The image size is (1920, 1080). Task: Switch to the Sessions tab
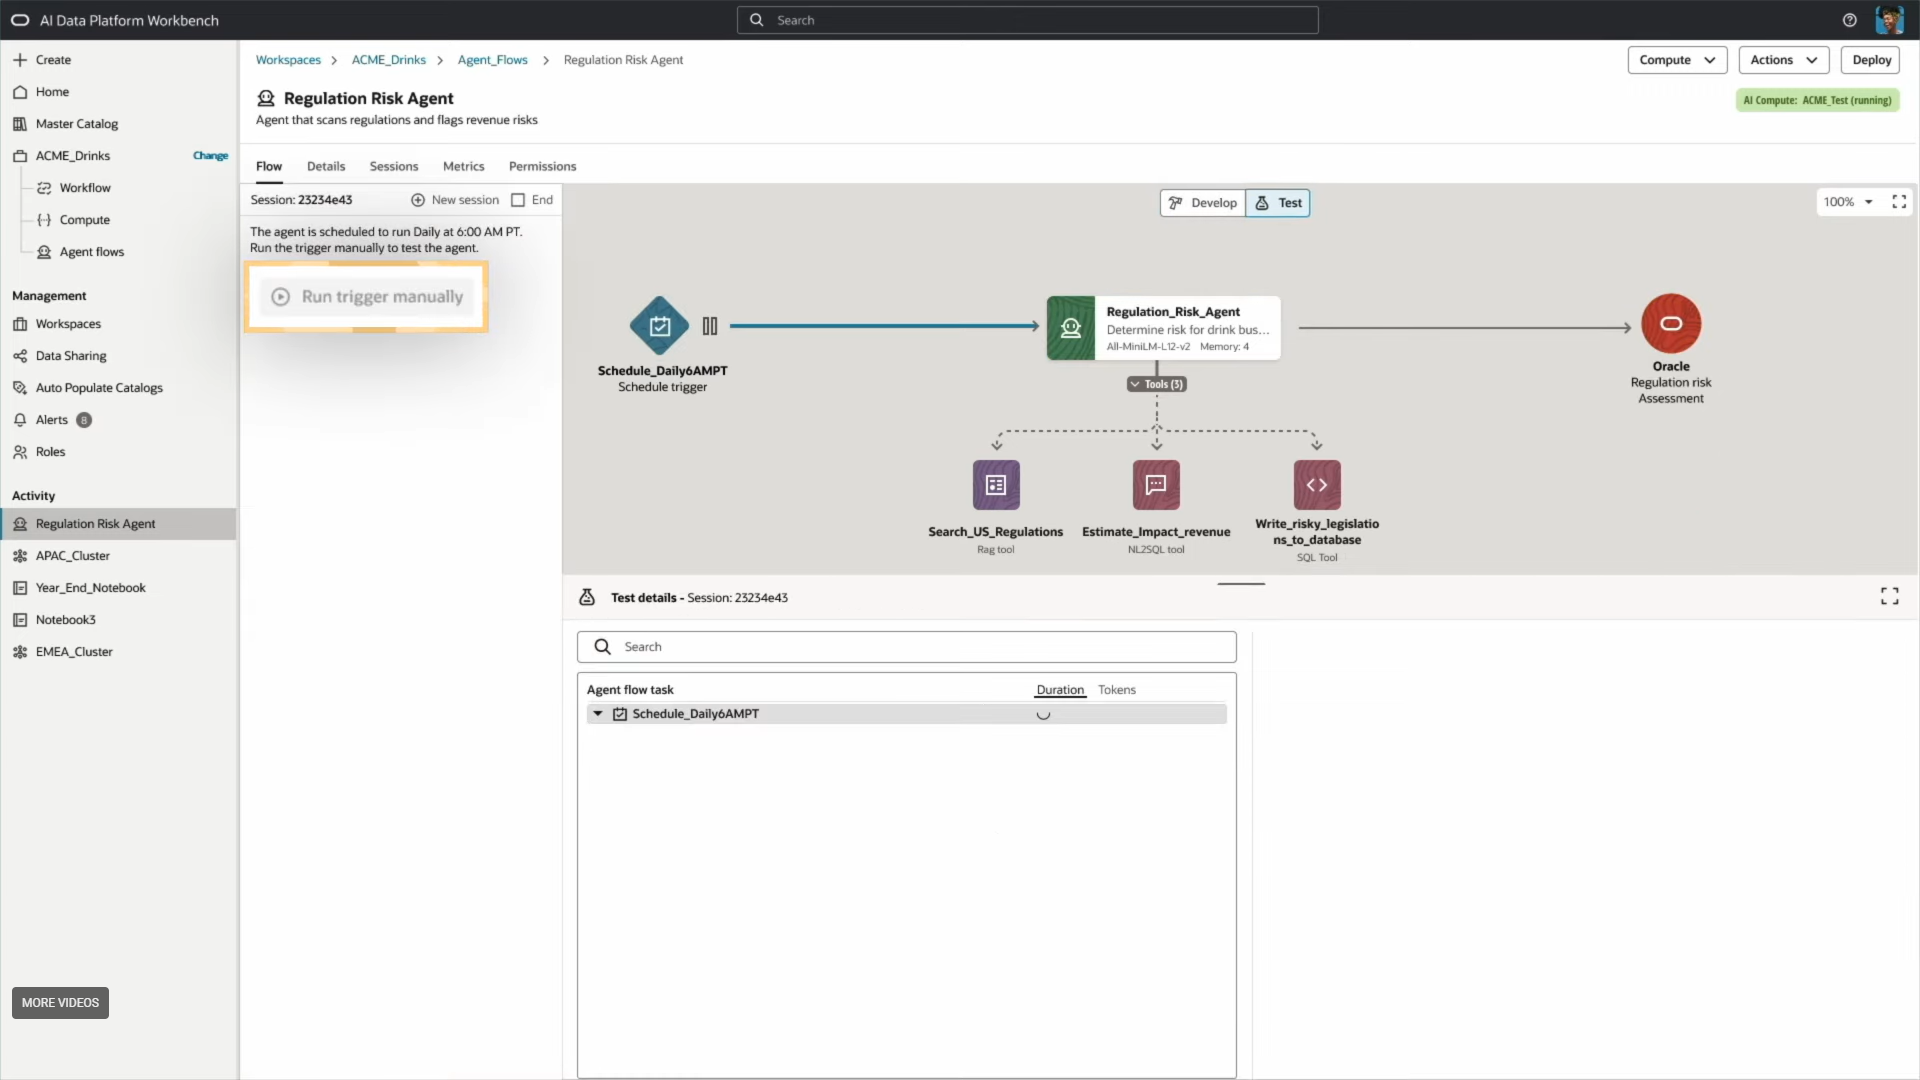[394, 166]
